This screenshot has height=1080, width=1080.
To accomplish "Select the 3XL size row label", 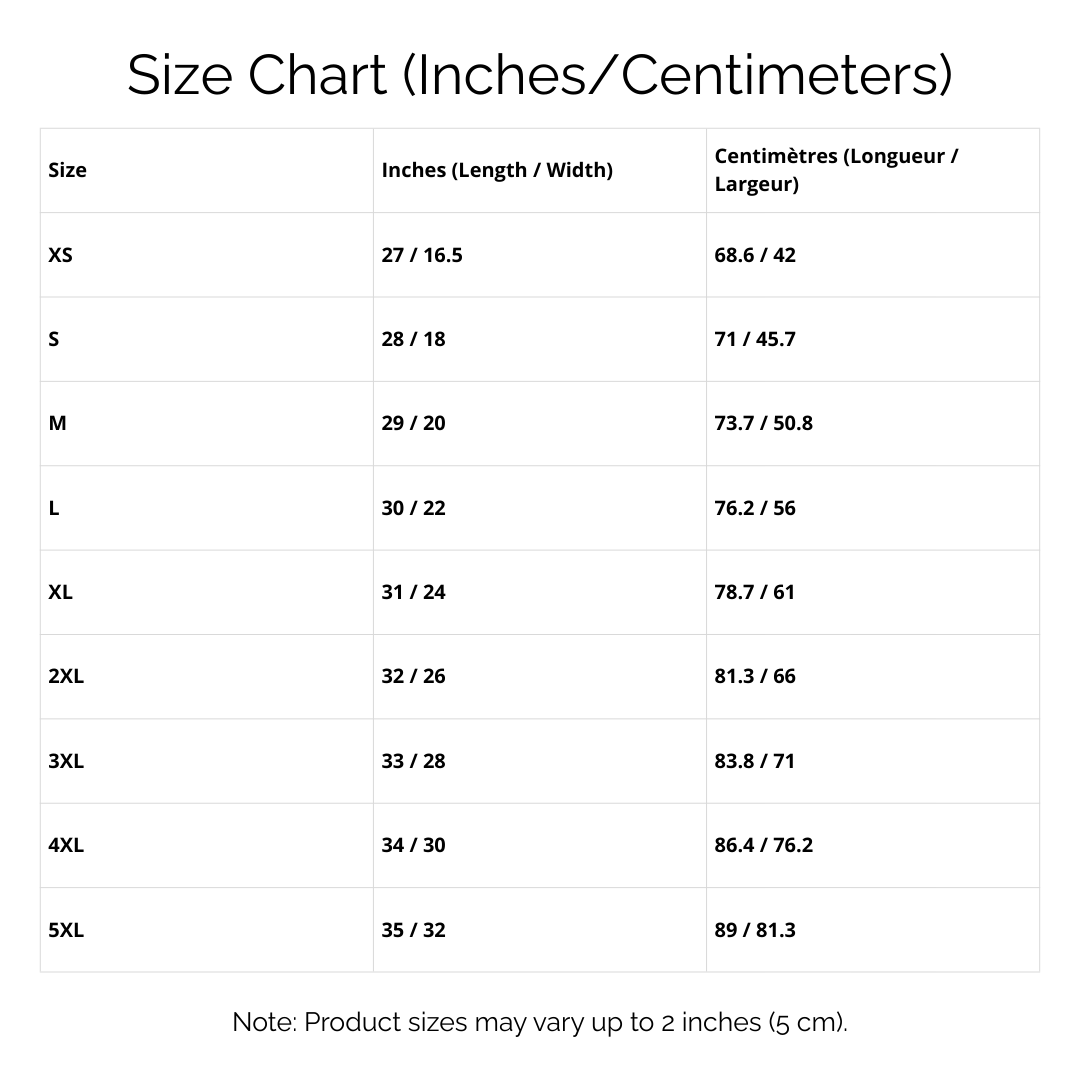I will coord(66,761).
